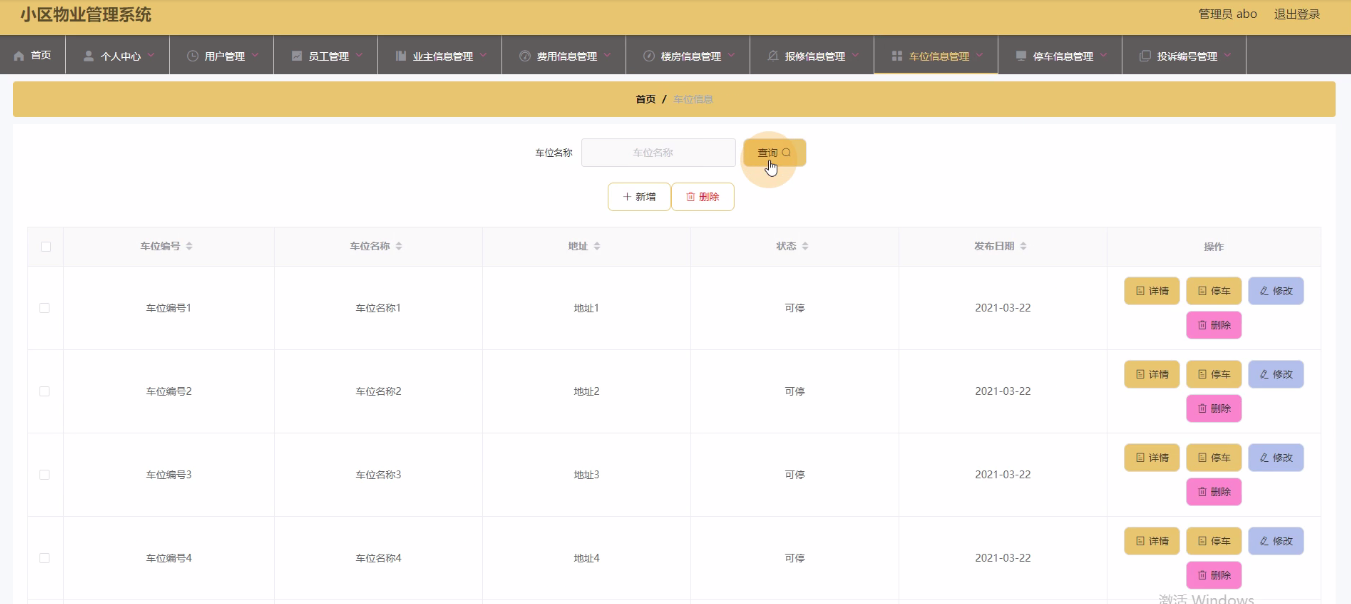Open the 停车信息管理 menu item
The width and height of the screenshot is (1351, 604).
1061,56
